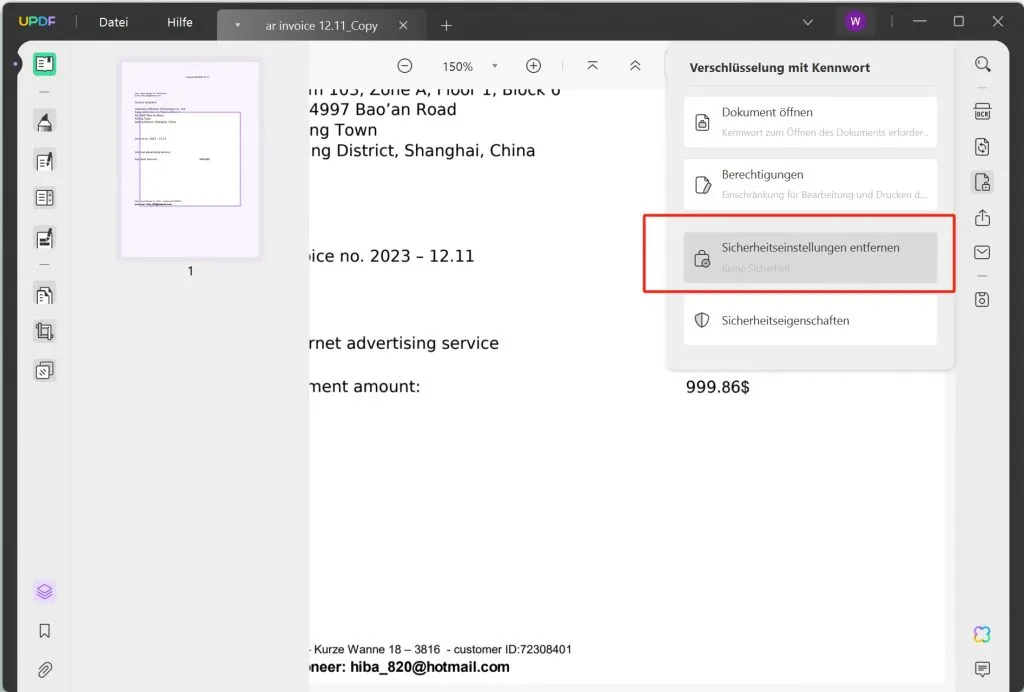
Task: Open the Form preparation tool
Action: click(44, 198)
